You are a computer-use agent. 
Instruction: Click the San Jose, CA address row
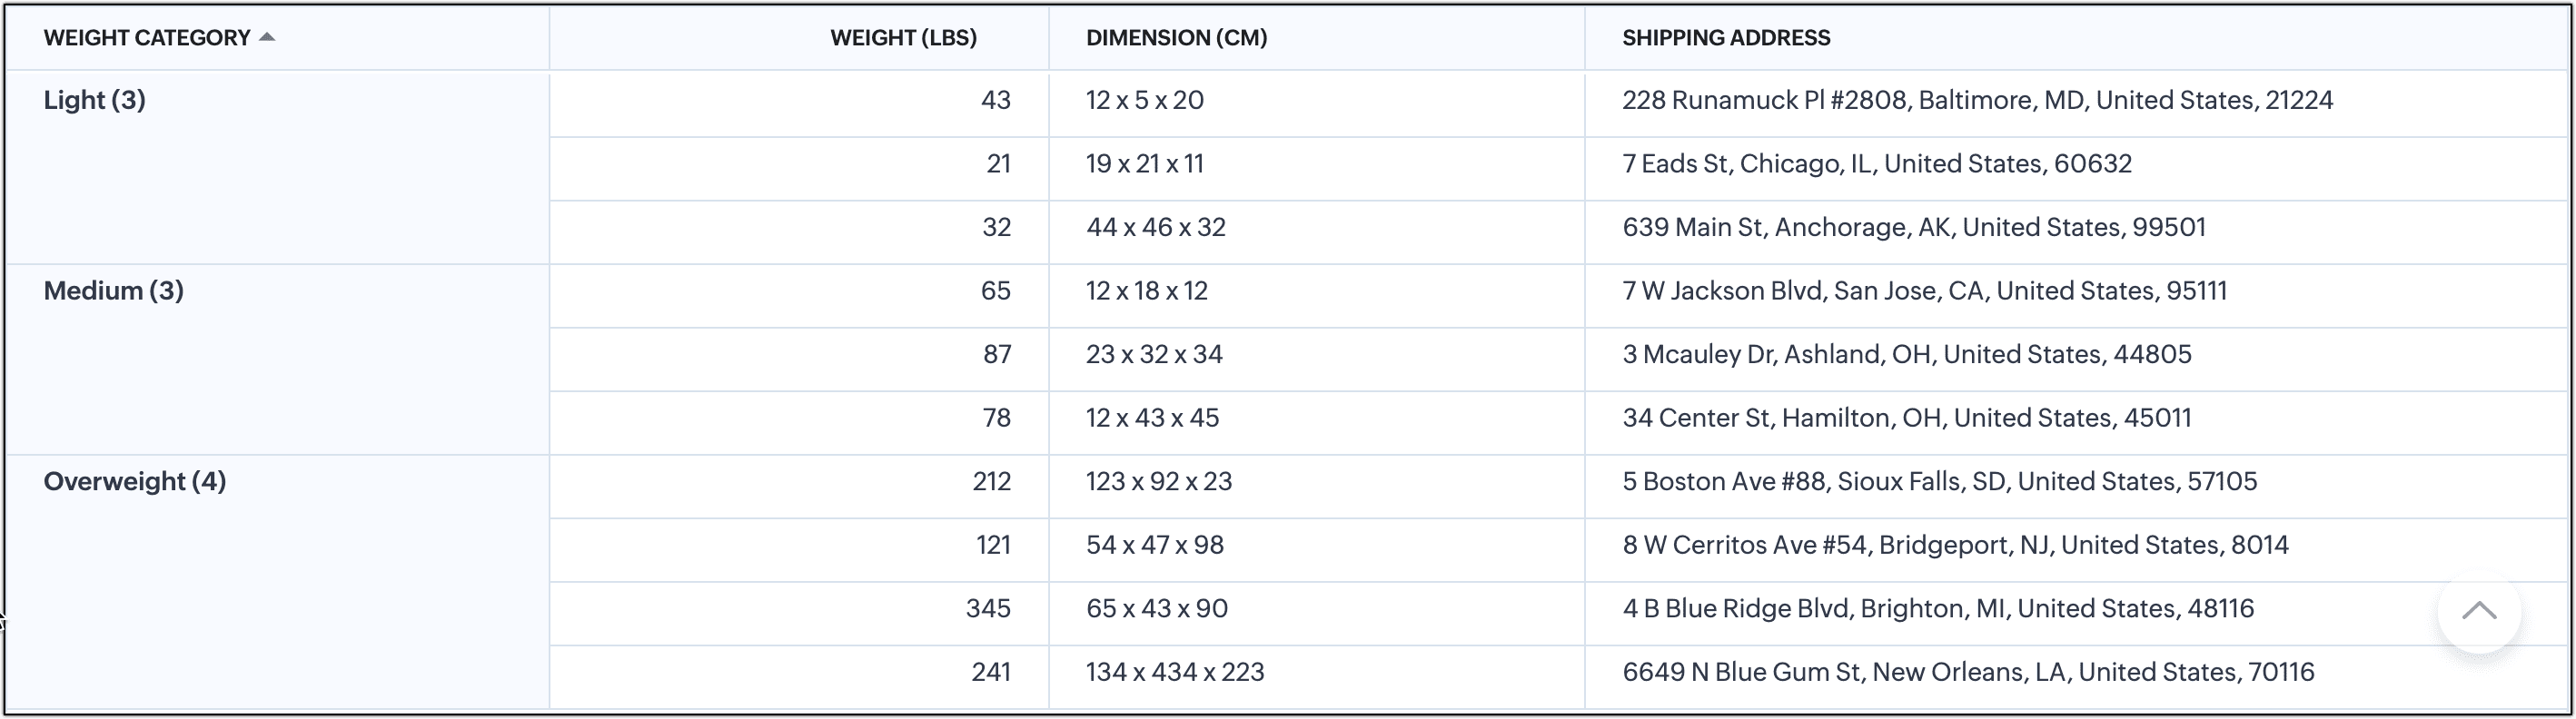click(1923, 291)
